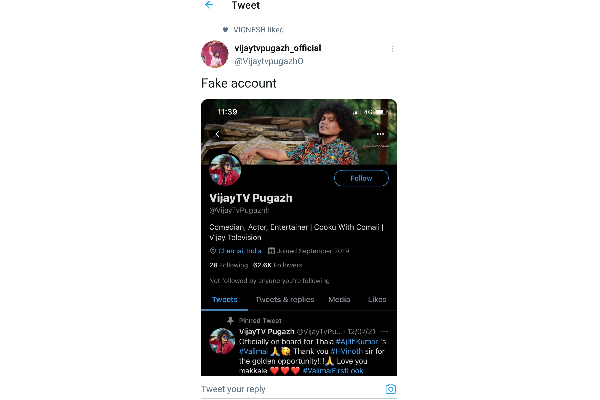
Task: Open the pinned tweet's more options menu
Action: pyautogui.click(x=387, y=329)
